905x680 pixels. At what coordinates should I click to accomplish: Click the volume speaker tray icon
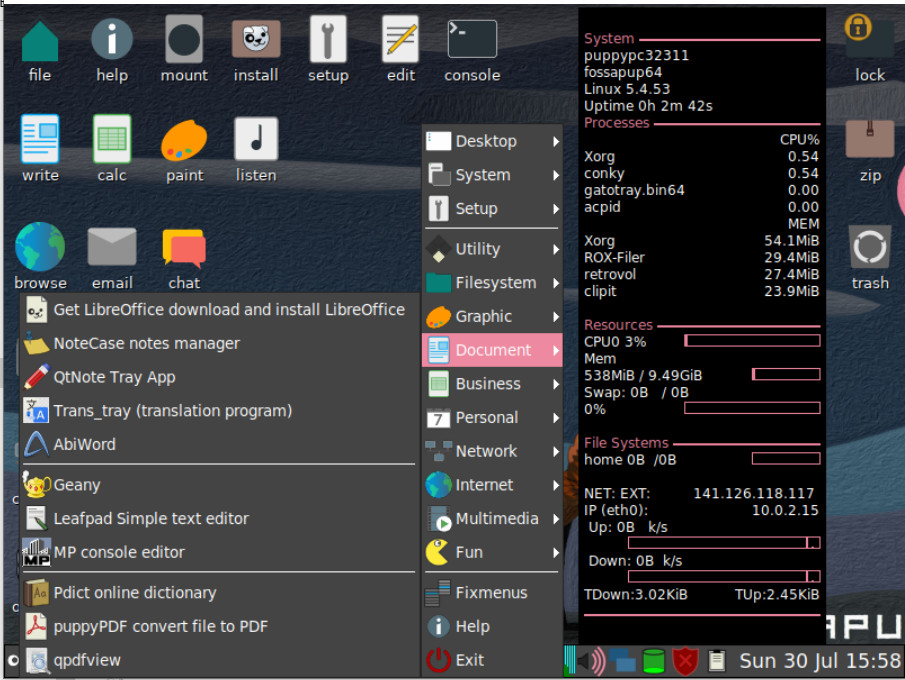(x=592, y=661)
